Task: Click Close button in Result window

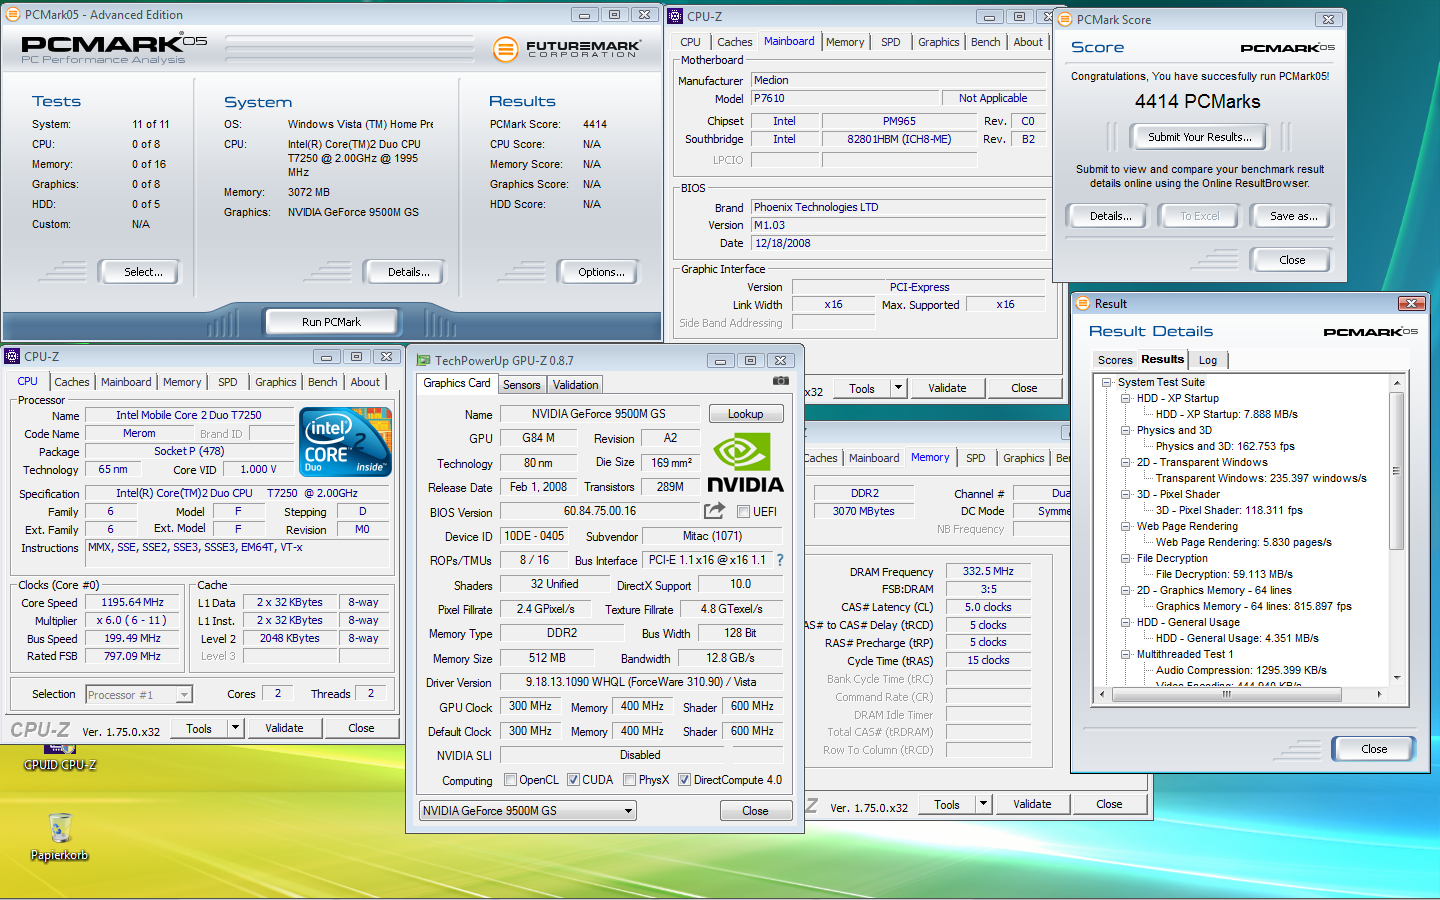Action: (x=1373, y=749)
